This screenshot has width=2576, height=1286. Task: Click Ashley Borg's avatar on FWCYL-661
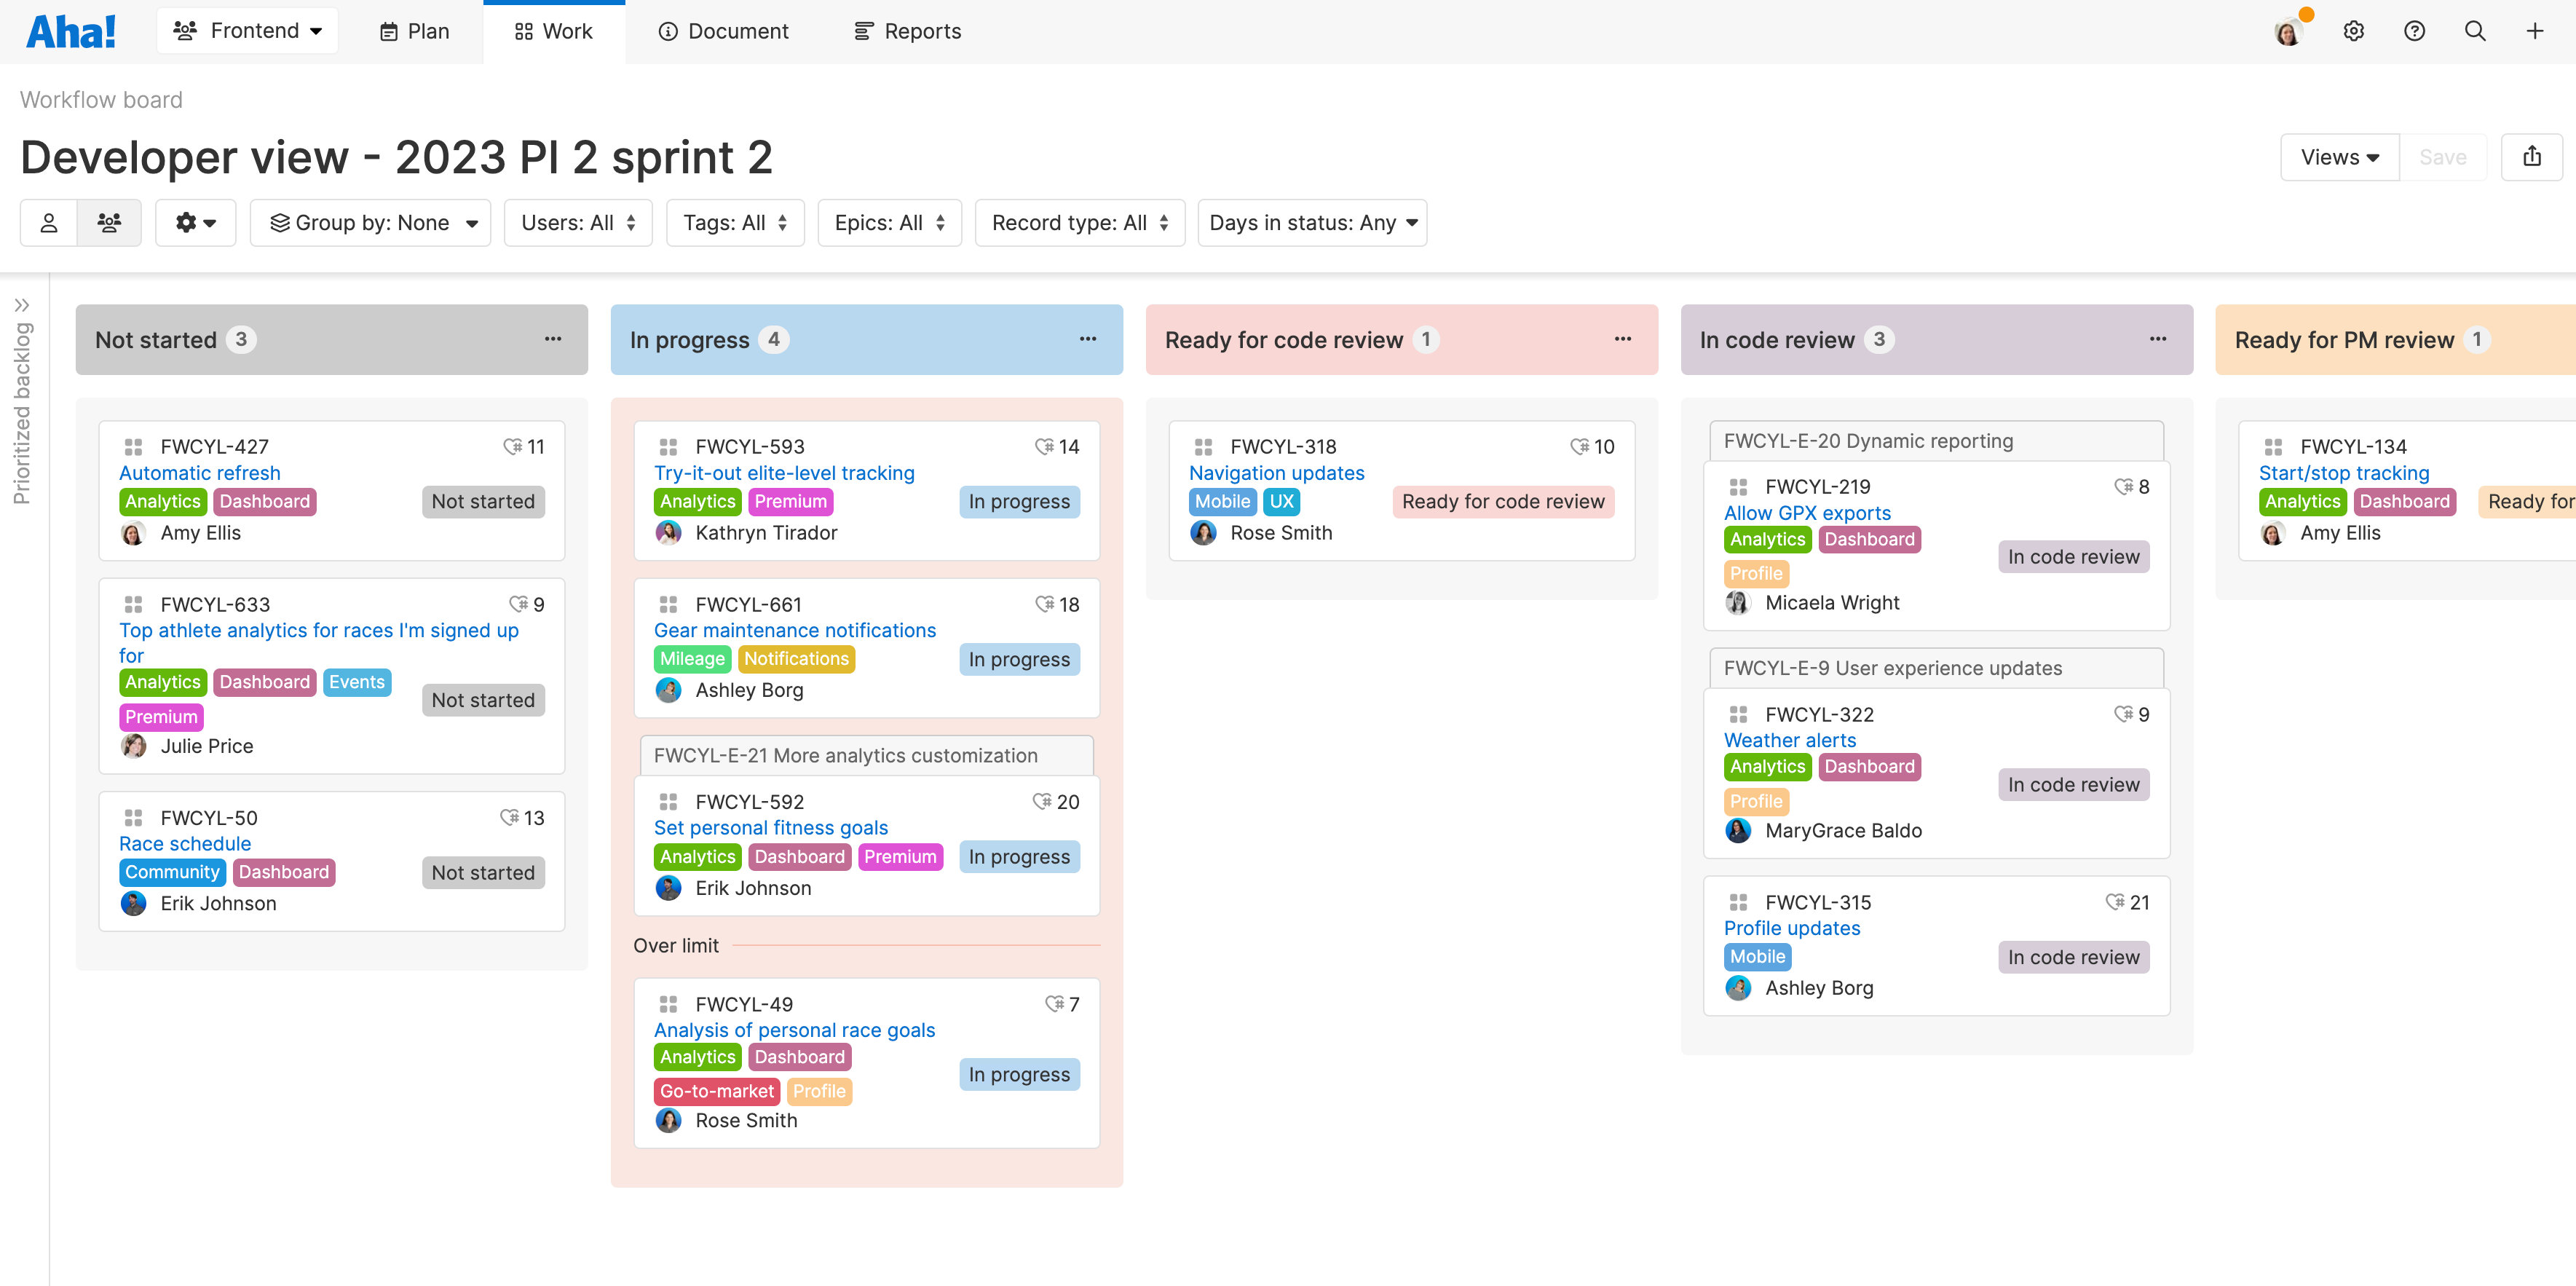[x=668, y=690]
